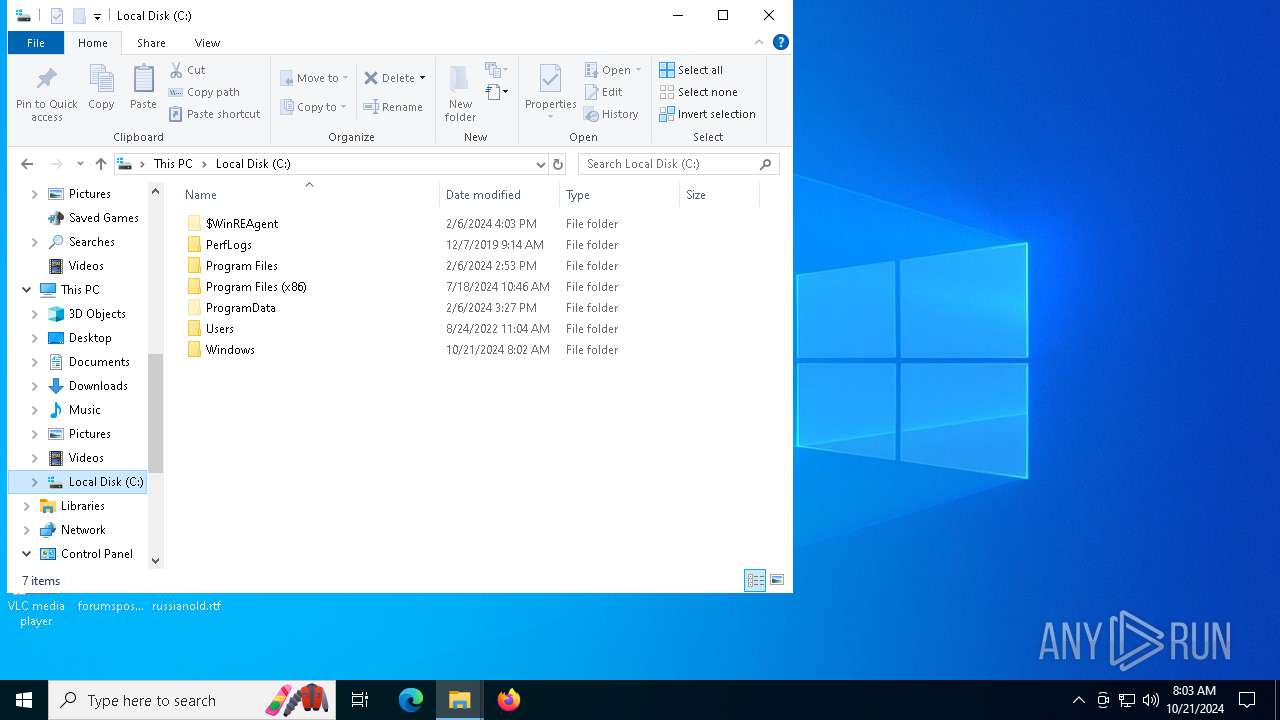1280x720 pixels.
Task: Click Copy path in the ribbon
Action: pyautogui.click(x=204, y=92)
